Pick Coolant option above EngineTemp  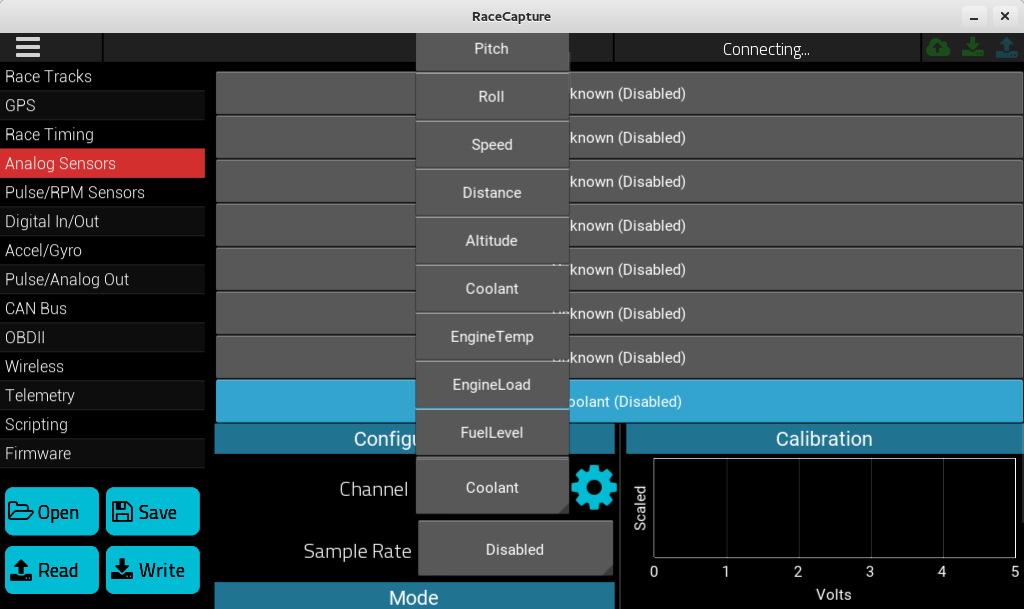(x=492, y=289)
